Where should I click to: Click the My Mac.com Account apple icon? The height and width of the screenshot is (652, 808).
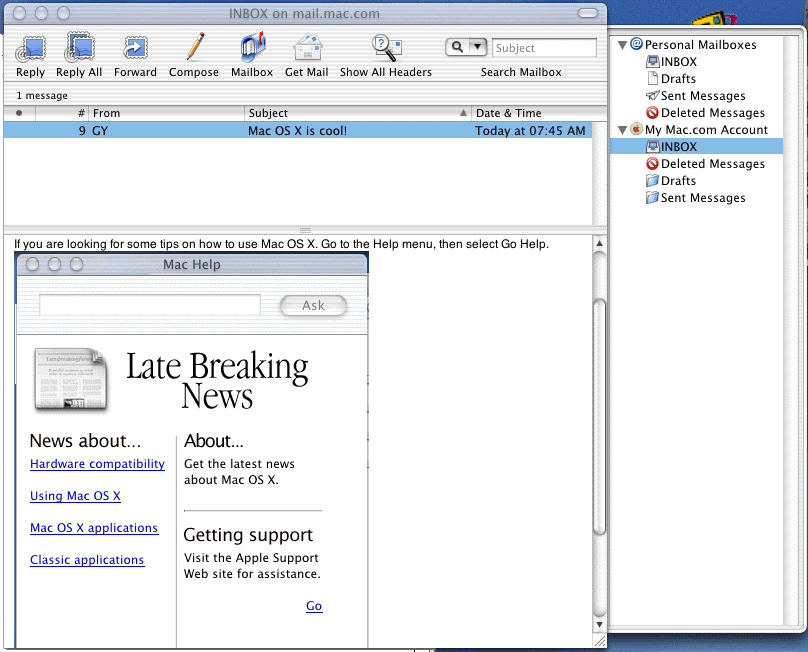(x=637, y=129)
